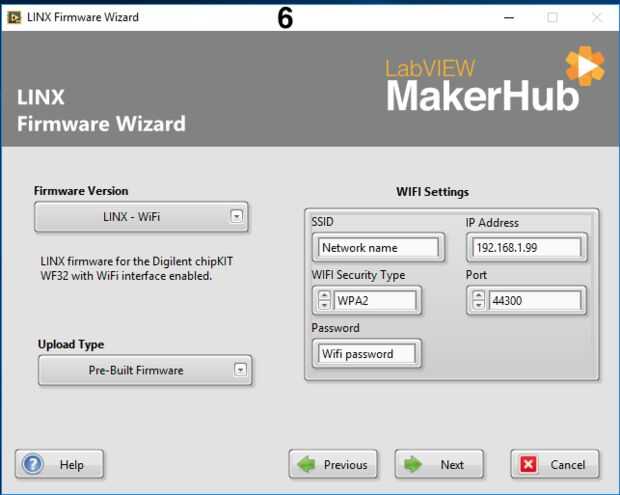Click the Upload Type dropdown arrow
The height and width of the screenshot is (495, 620).
(240, 370)
